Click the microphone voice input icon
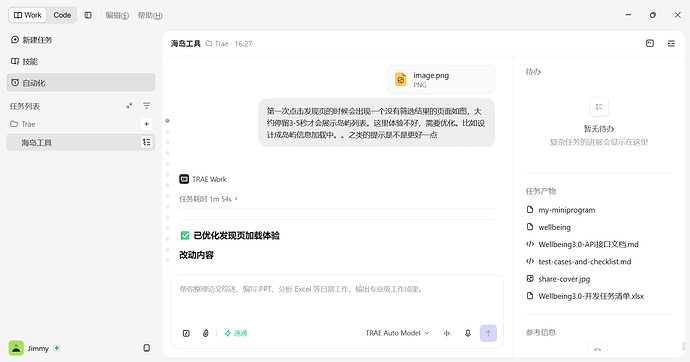 pos(468,333)
